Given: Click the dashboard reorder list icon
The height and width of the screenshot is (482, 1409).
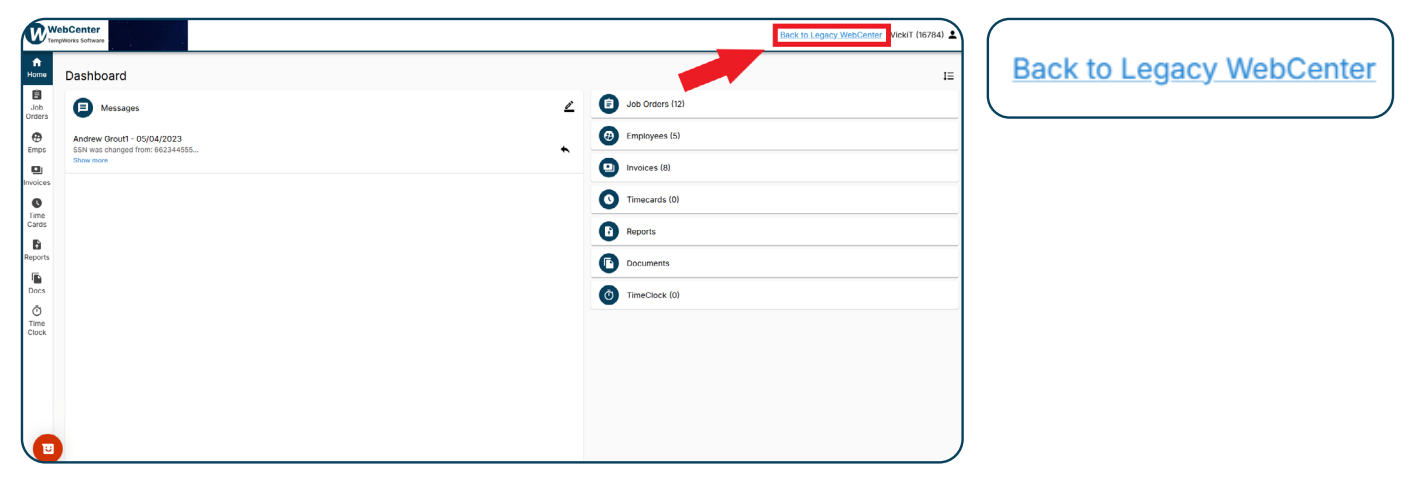Looking at the screenshot, I should pyautogui.click(x=948, y=76).
